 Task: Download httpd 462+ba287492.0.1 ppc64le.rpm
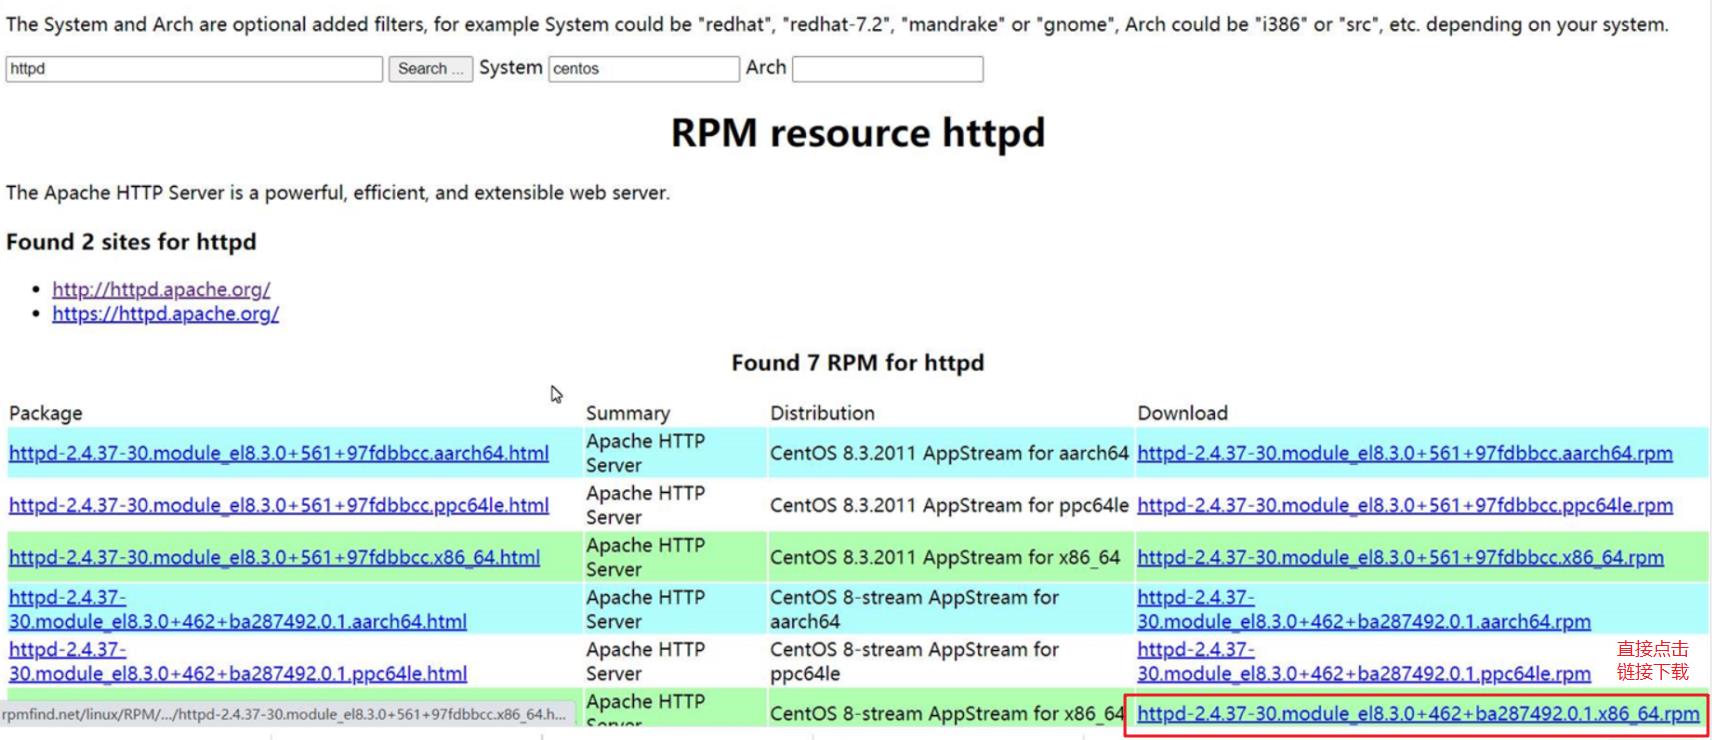(x=1364, y=661)
